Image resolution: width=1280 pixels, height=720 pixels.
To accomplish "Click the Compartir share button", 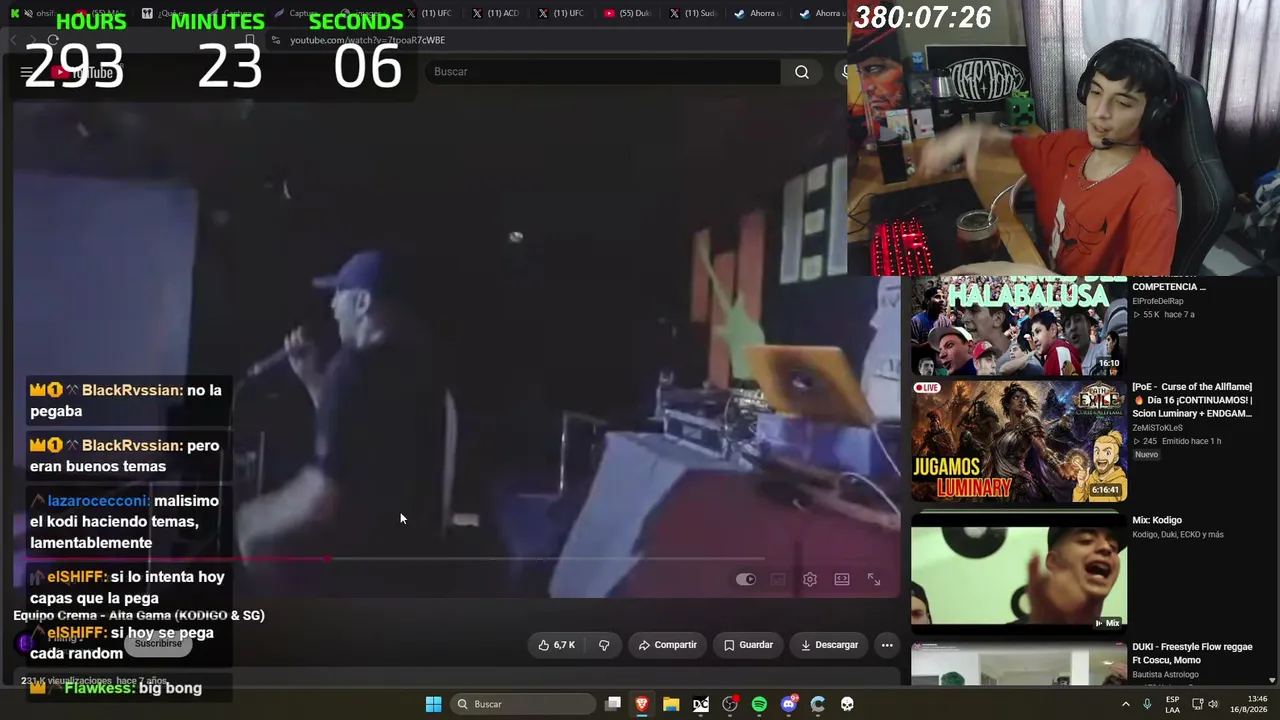I will point(667,645).
